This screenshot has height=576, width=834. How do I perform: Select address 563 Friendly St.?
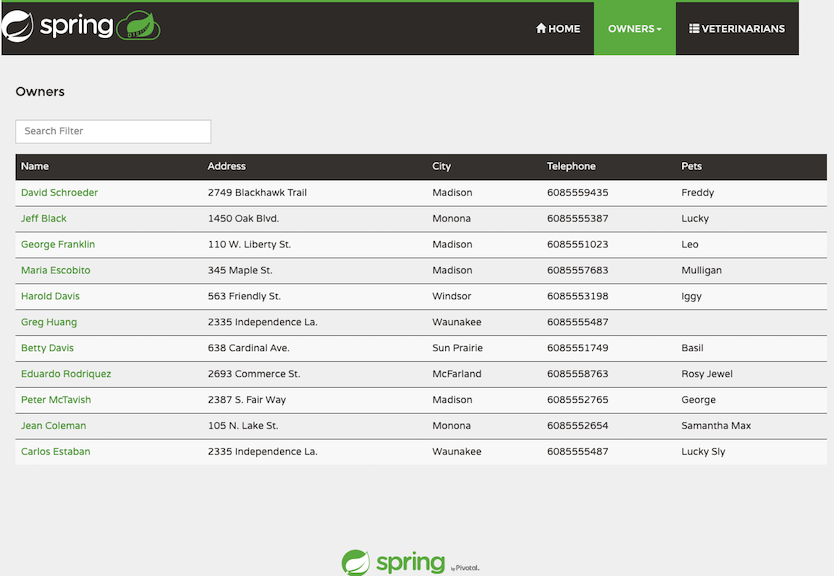(245, 296)
